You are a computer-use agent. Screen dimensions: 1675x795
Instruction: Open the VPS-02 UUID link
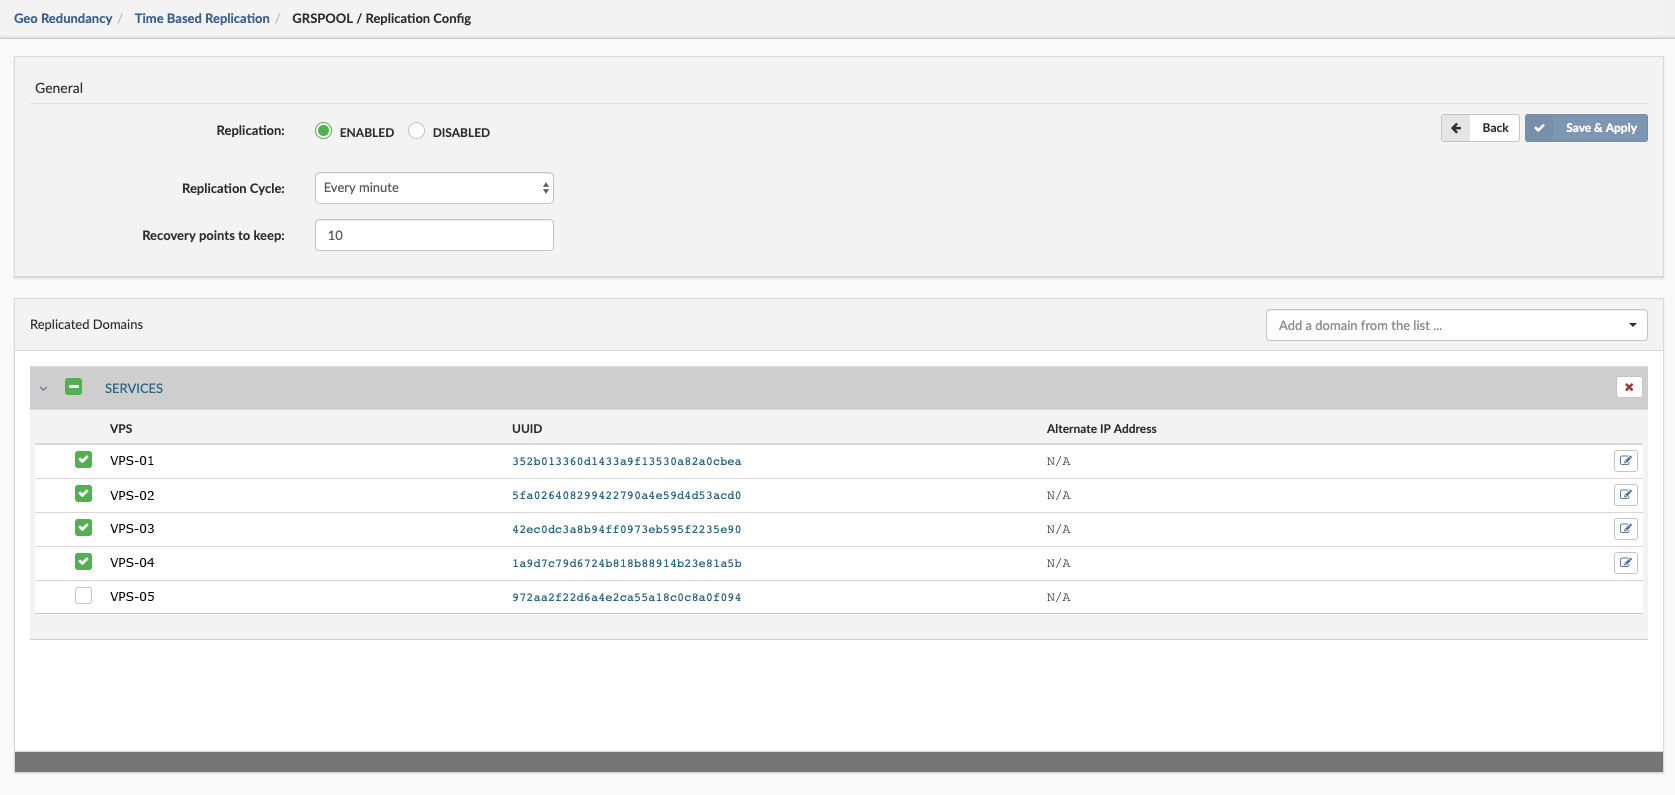click(x=627, y=495)
